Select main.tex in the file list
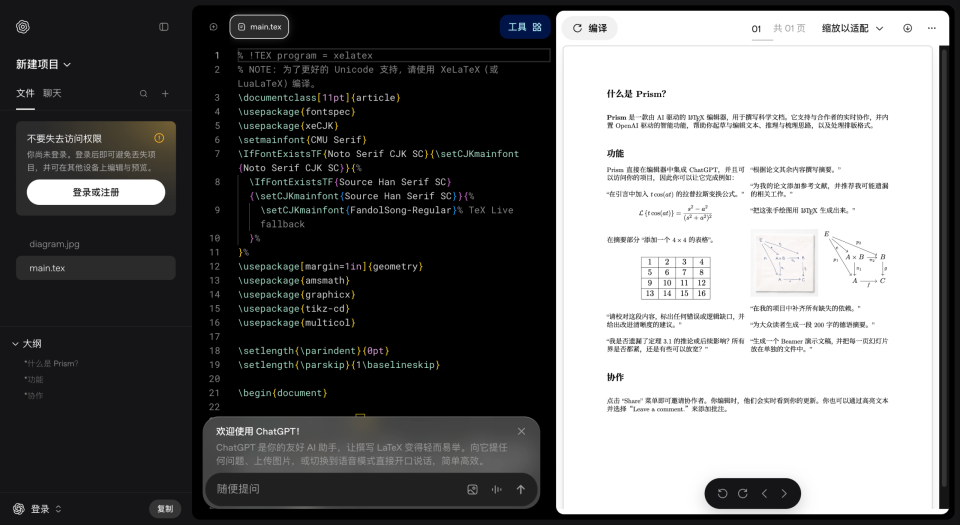The width and height of the screenshot is (960, 525). [96, 268]
